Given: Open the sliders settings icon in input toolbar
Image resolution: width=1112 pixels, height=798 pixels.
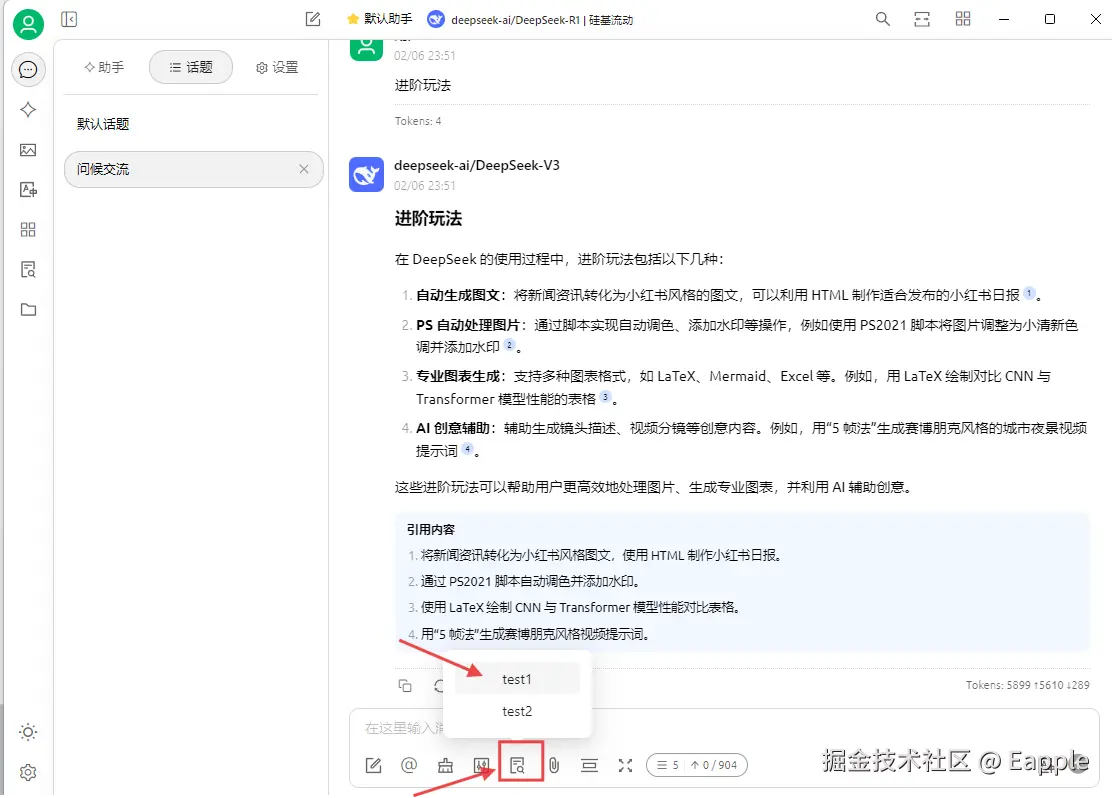Looking at the screenshot, I should [x=482, y=765].
